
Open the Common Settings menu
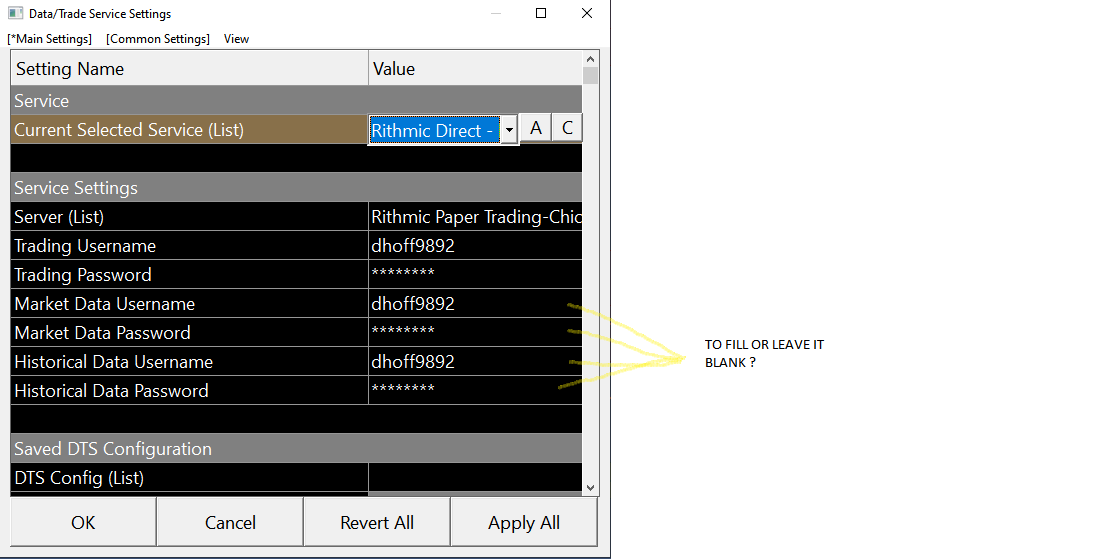coord(158,38)
